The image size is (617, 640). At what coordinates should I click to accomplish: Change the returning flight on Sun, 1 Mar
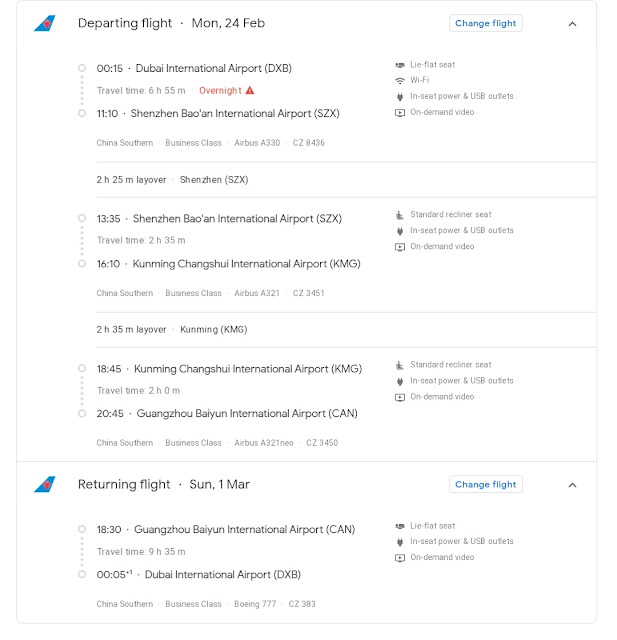pyautogui.click(x=486, y=484)
